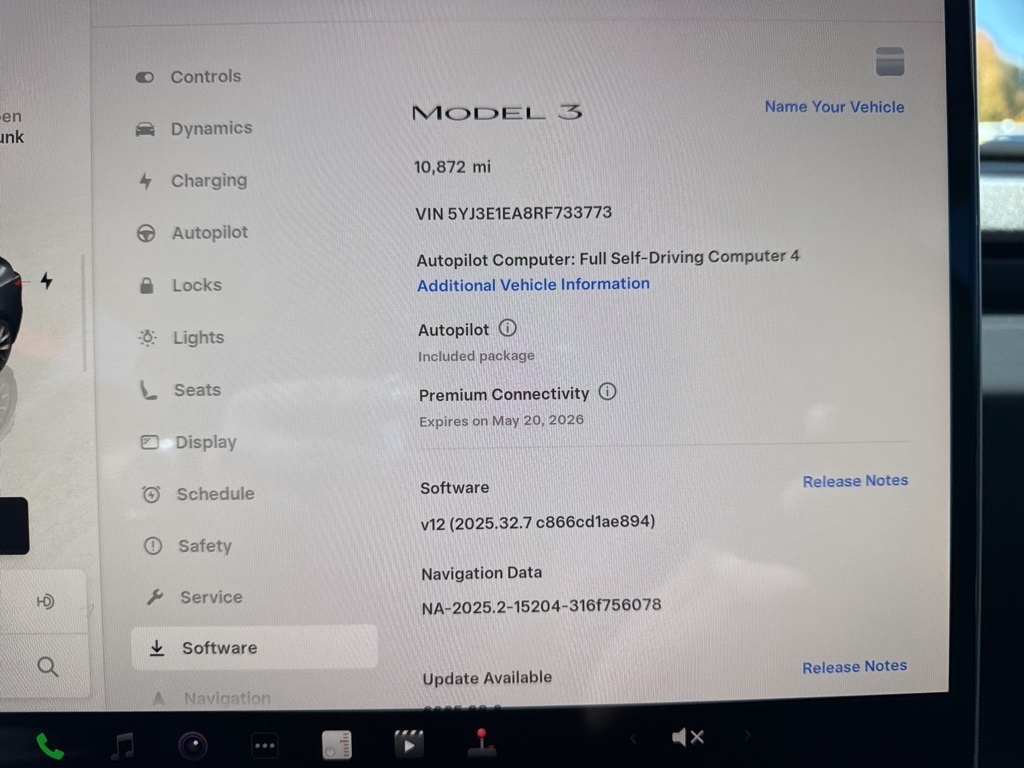The width and height of the screenshot is (1024, 768).
Task: Open the Radio app icon
Action: (337, 745)
